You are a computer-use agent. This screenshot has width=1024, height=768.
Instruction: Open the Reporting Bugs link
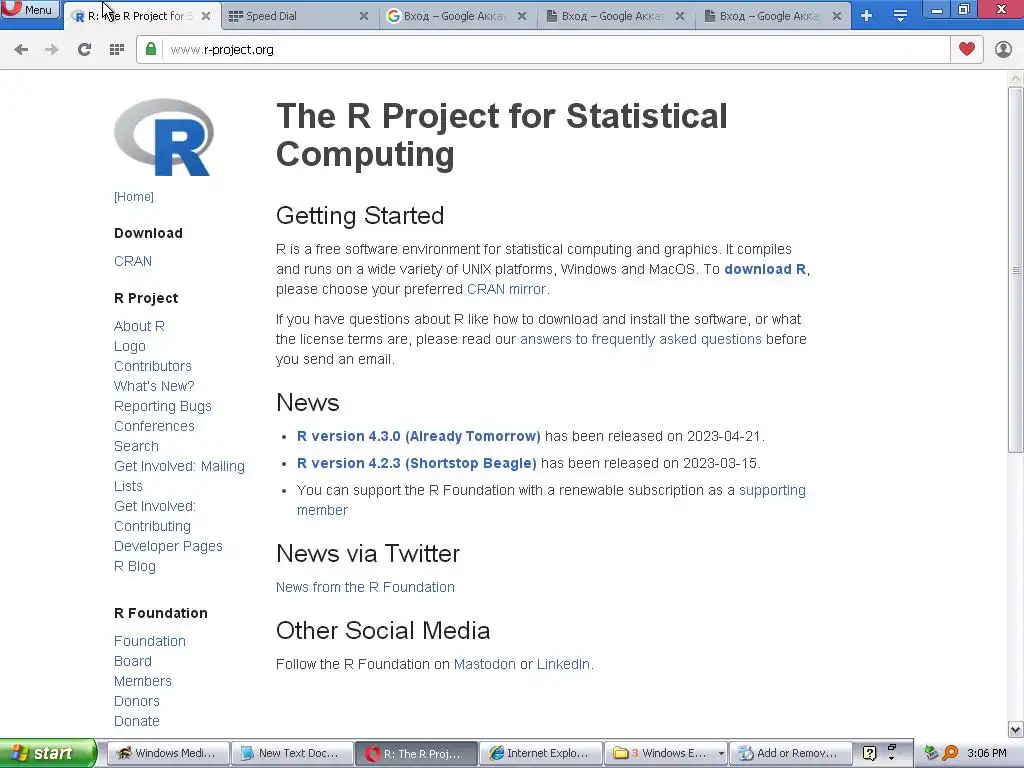163,406
